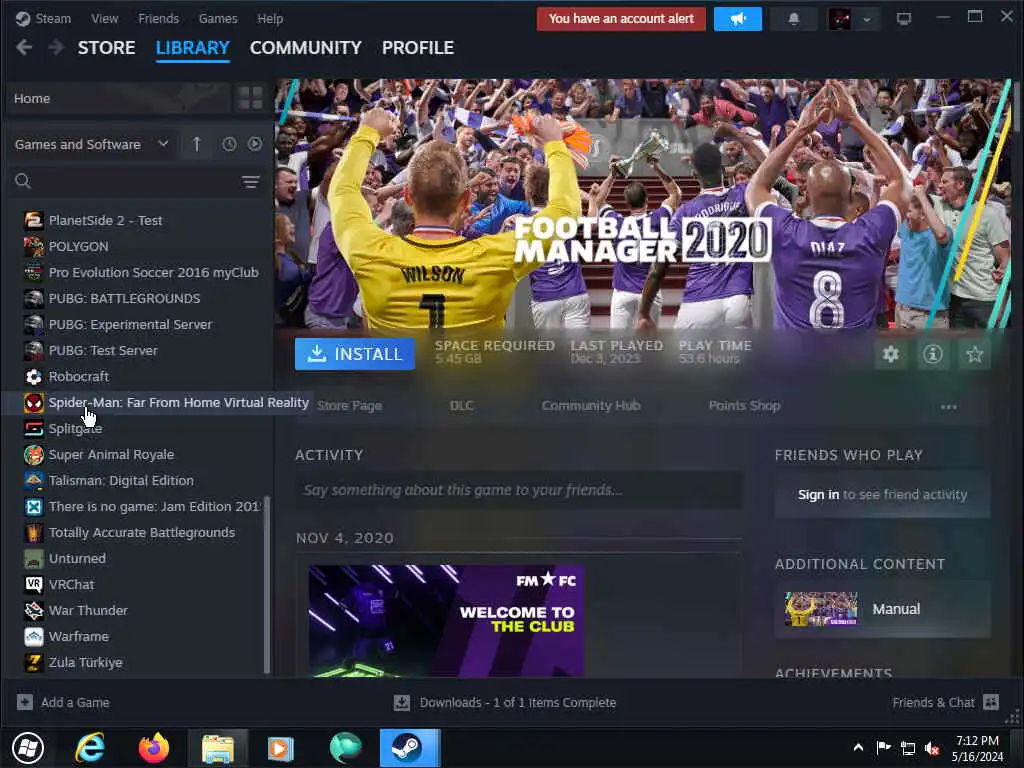
Task: Click the Unturned game icon
Action: click(x=33, y=559)
